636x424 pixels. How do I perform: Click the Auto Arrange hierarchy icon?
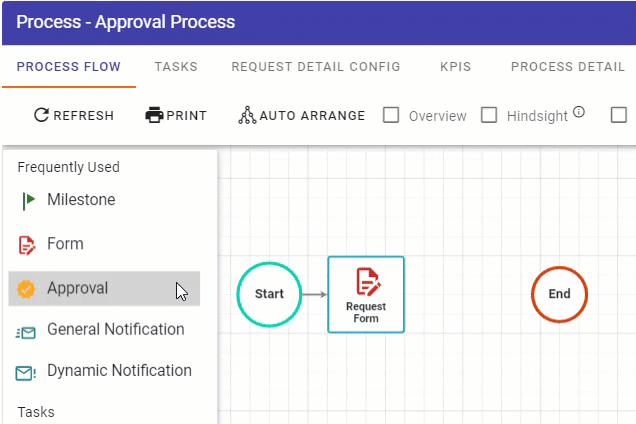click(247, 115)
